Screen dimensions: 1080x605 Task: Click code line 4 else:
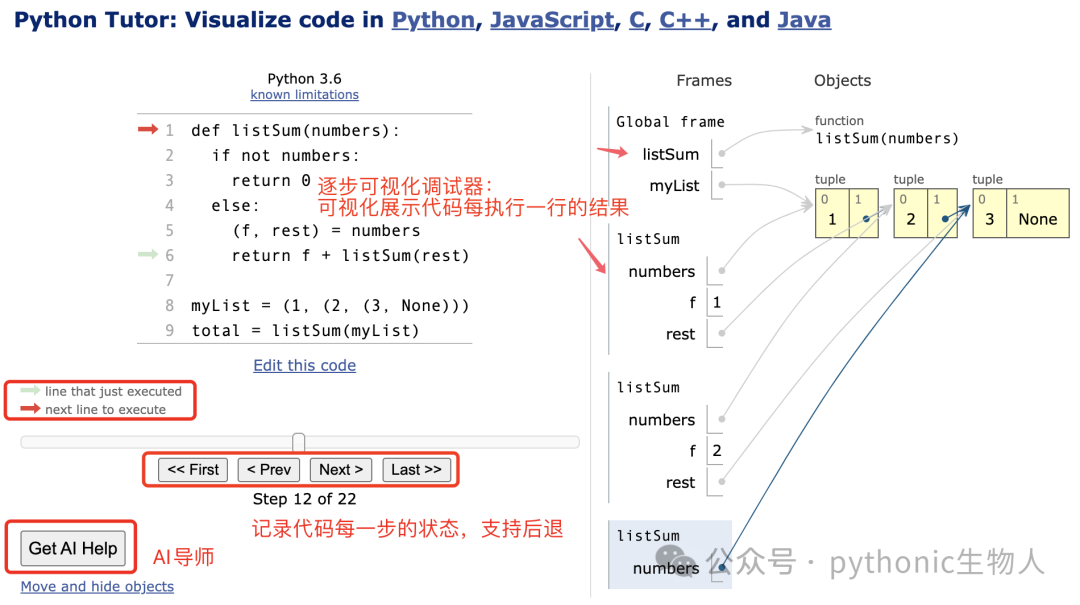pyautogui.click(x=235, y=205)
